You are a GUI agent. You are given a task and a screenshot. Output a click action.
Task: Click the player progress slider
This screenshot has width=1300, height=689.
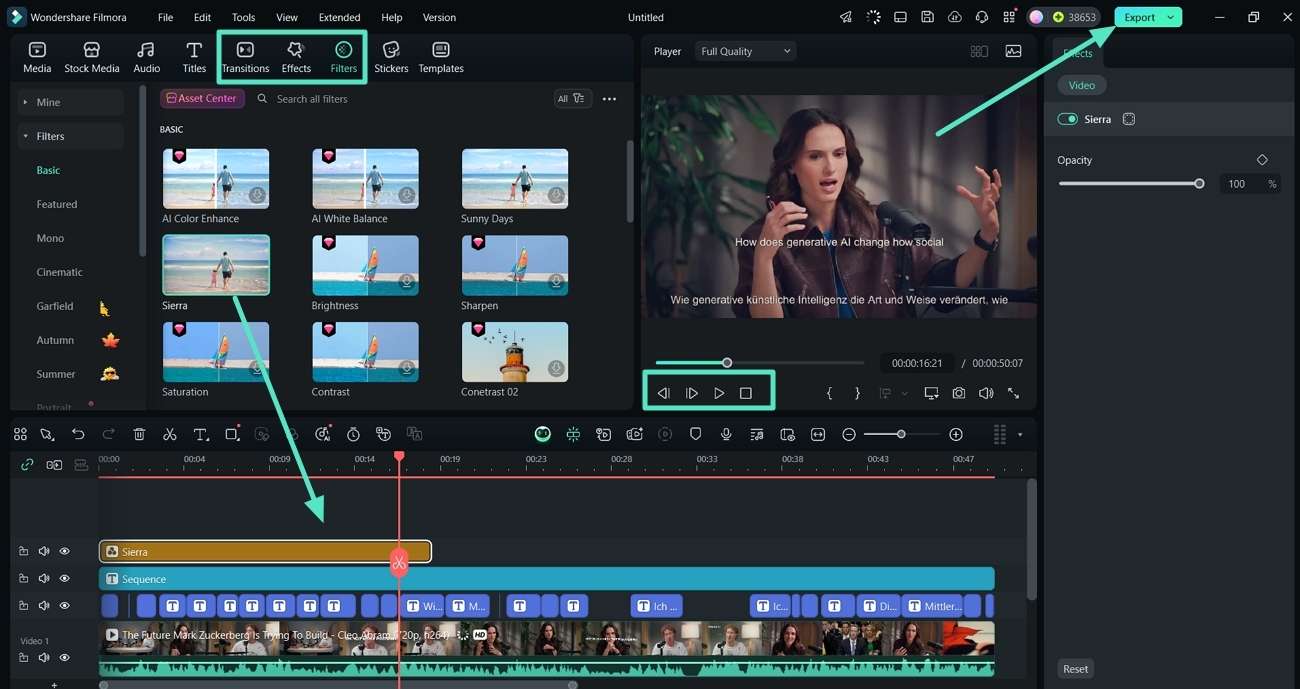click(x=760, y=363)
